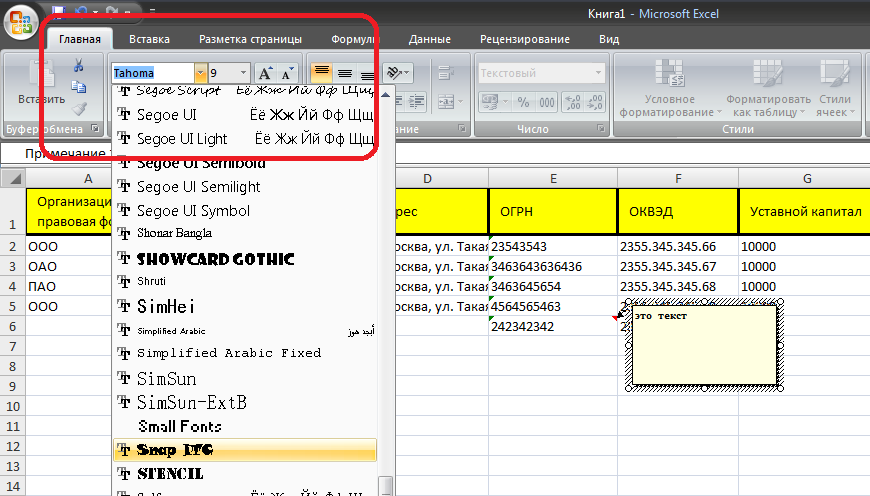Click the select-all corner of the sheet
The image size is (870, 496).
pyautogui.click(x=13, y=179)
